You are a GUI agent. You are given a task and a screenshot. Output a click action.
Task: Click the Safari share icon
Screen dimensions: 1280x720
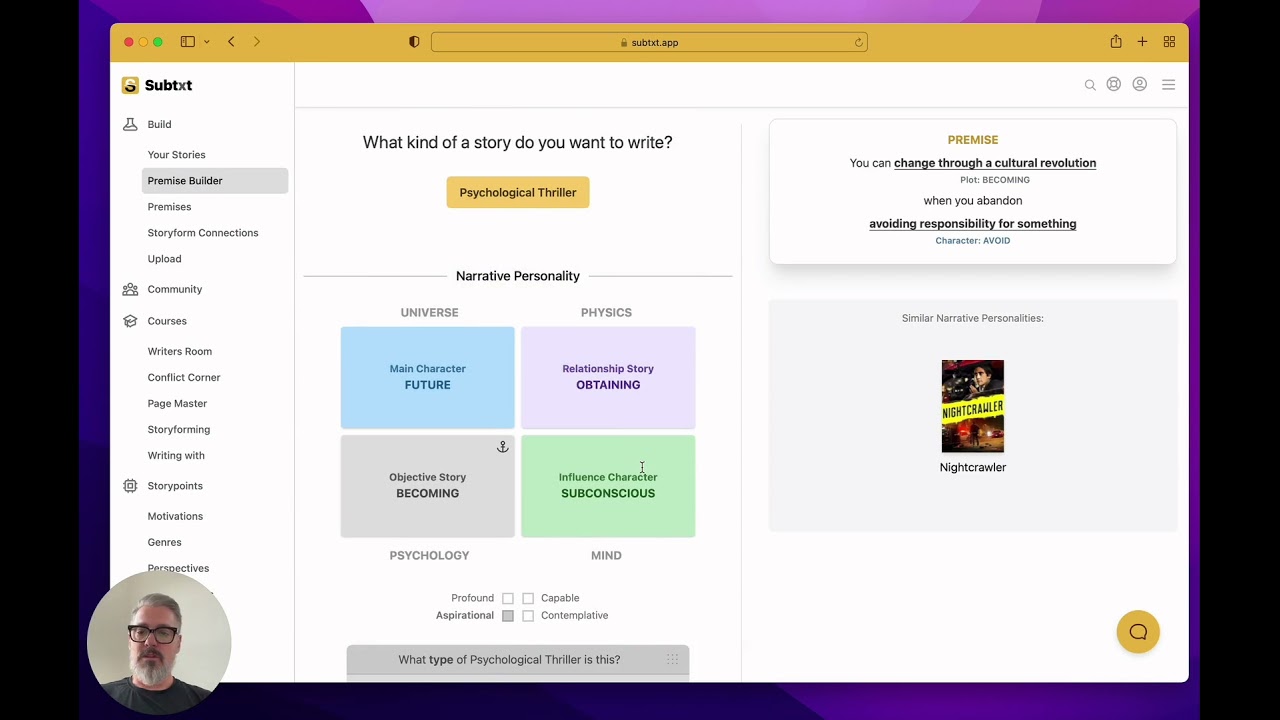tap(1116, 41)
